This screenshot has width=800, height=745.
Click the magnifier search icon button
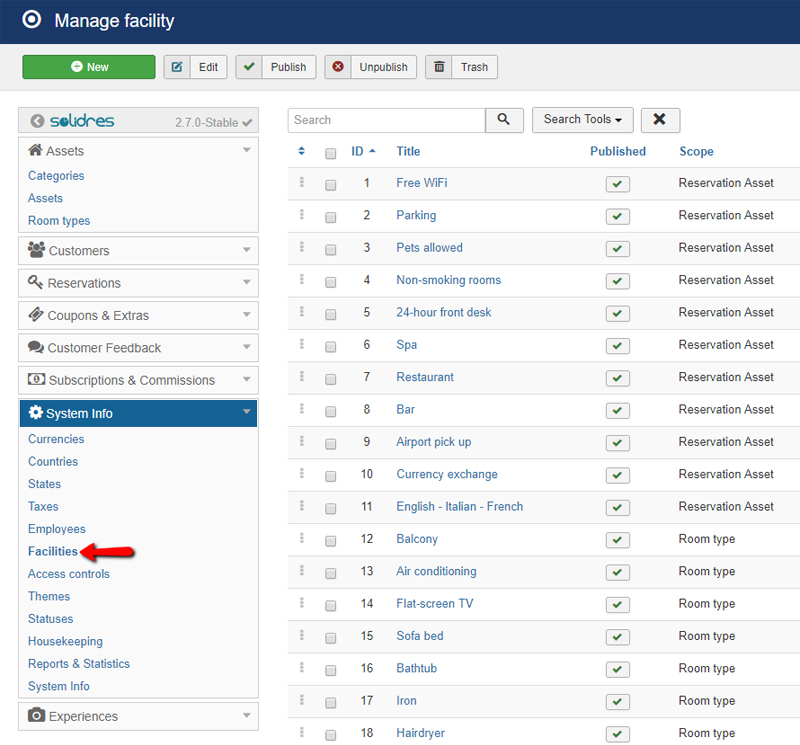click(x=505, y=120)
